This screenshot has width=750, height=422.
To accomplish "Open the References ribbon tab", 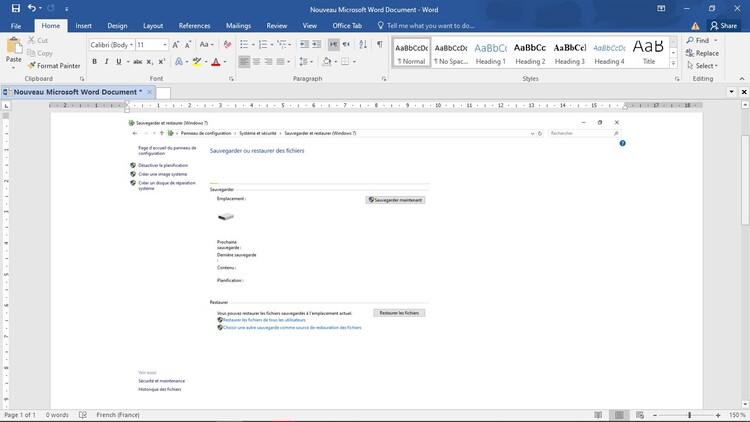I will [194, 25].
